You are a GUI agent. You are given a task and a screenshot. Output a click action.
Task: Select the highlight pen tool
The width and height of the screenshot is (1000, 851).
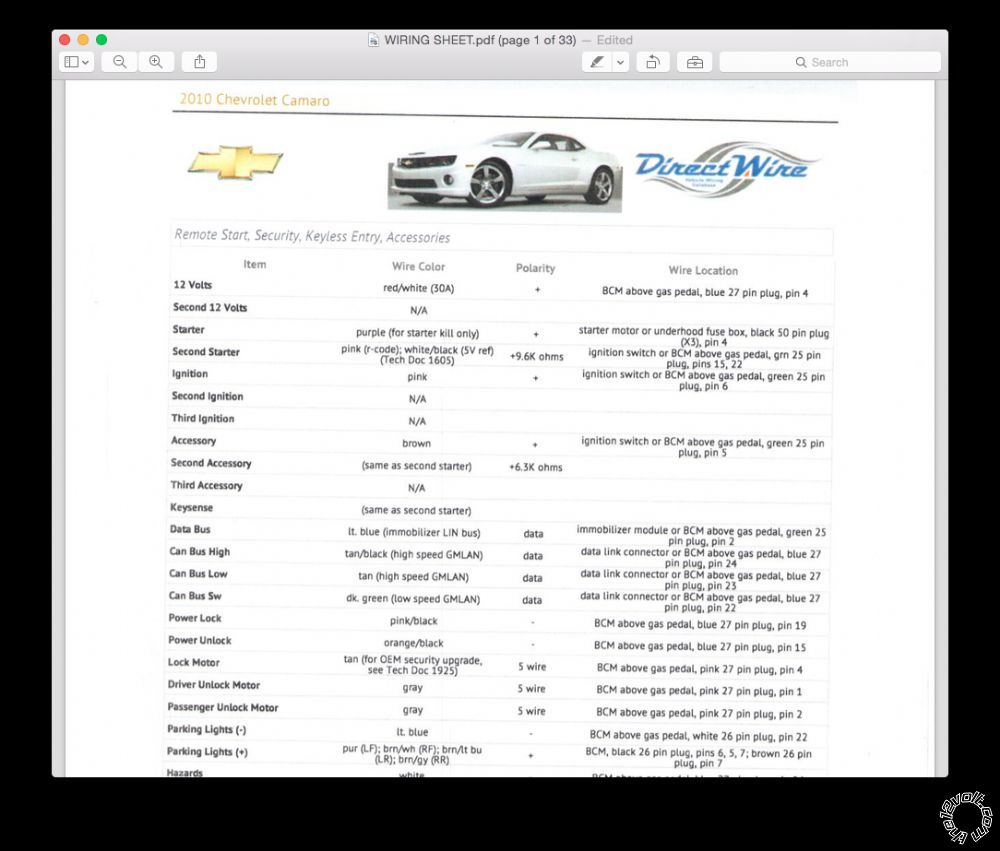tap(597, 62)
